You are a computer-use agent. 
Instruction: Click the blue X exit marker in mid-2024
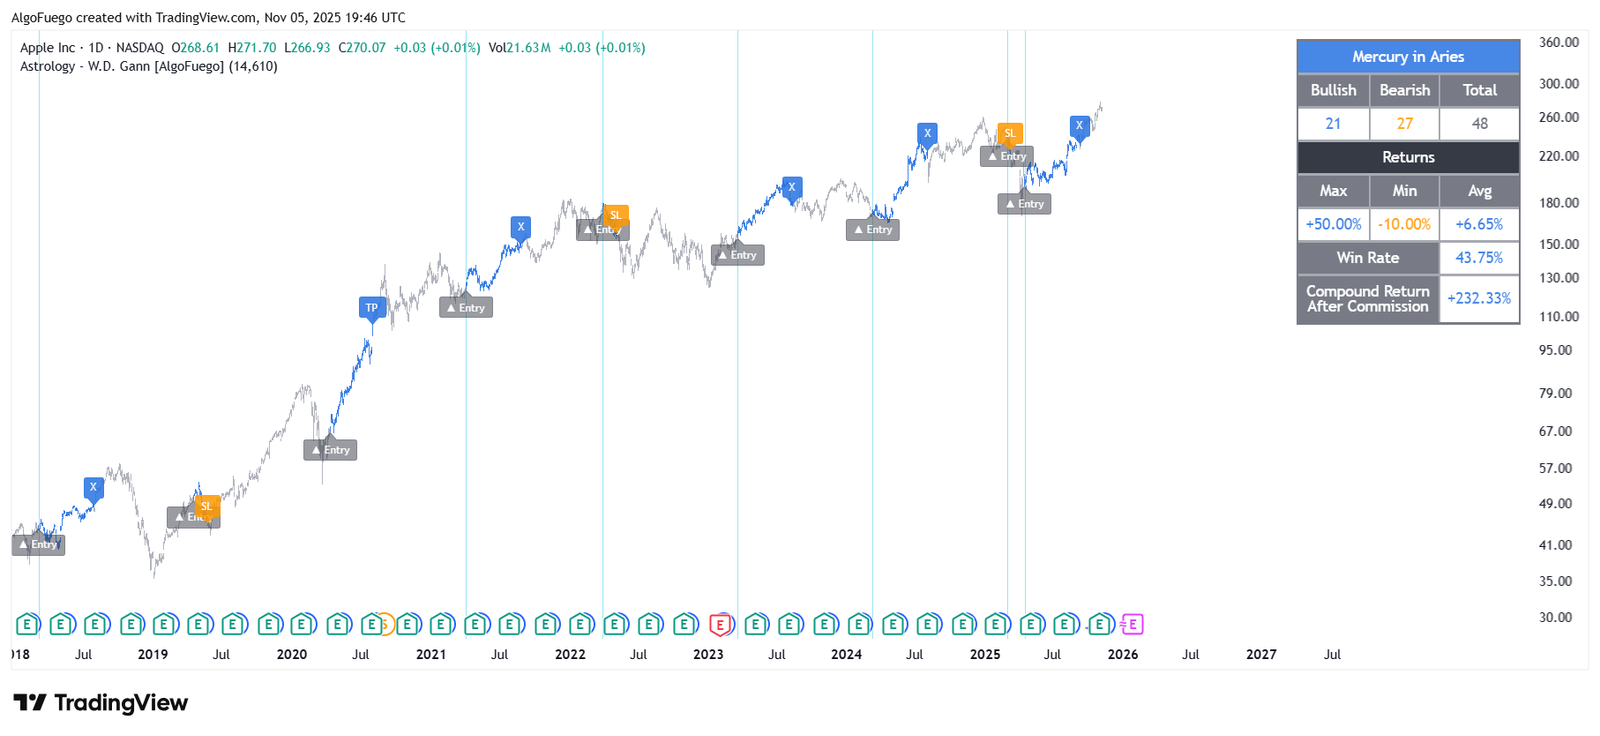[928, 133]
